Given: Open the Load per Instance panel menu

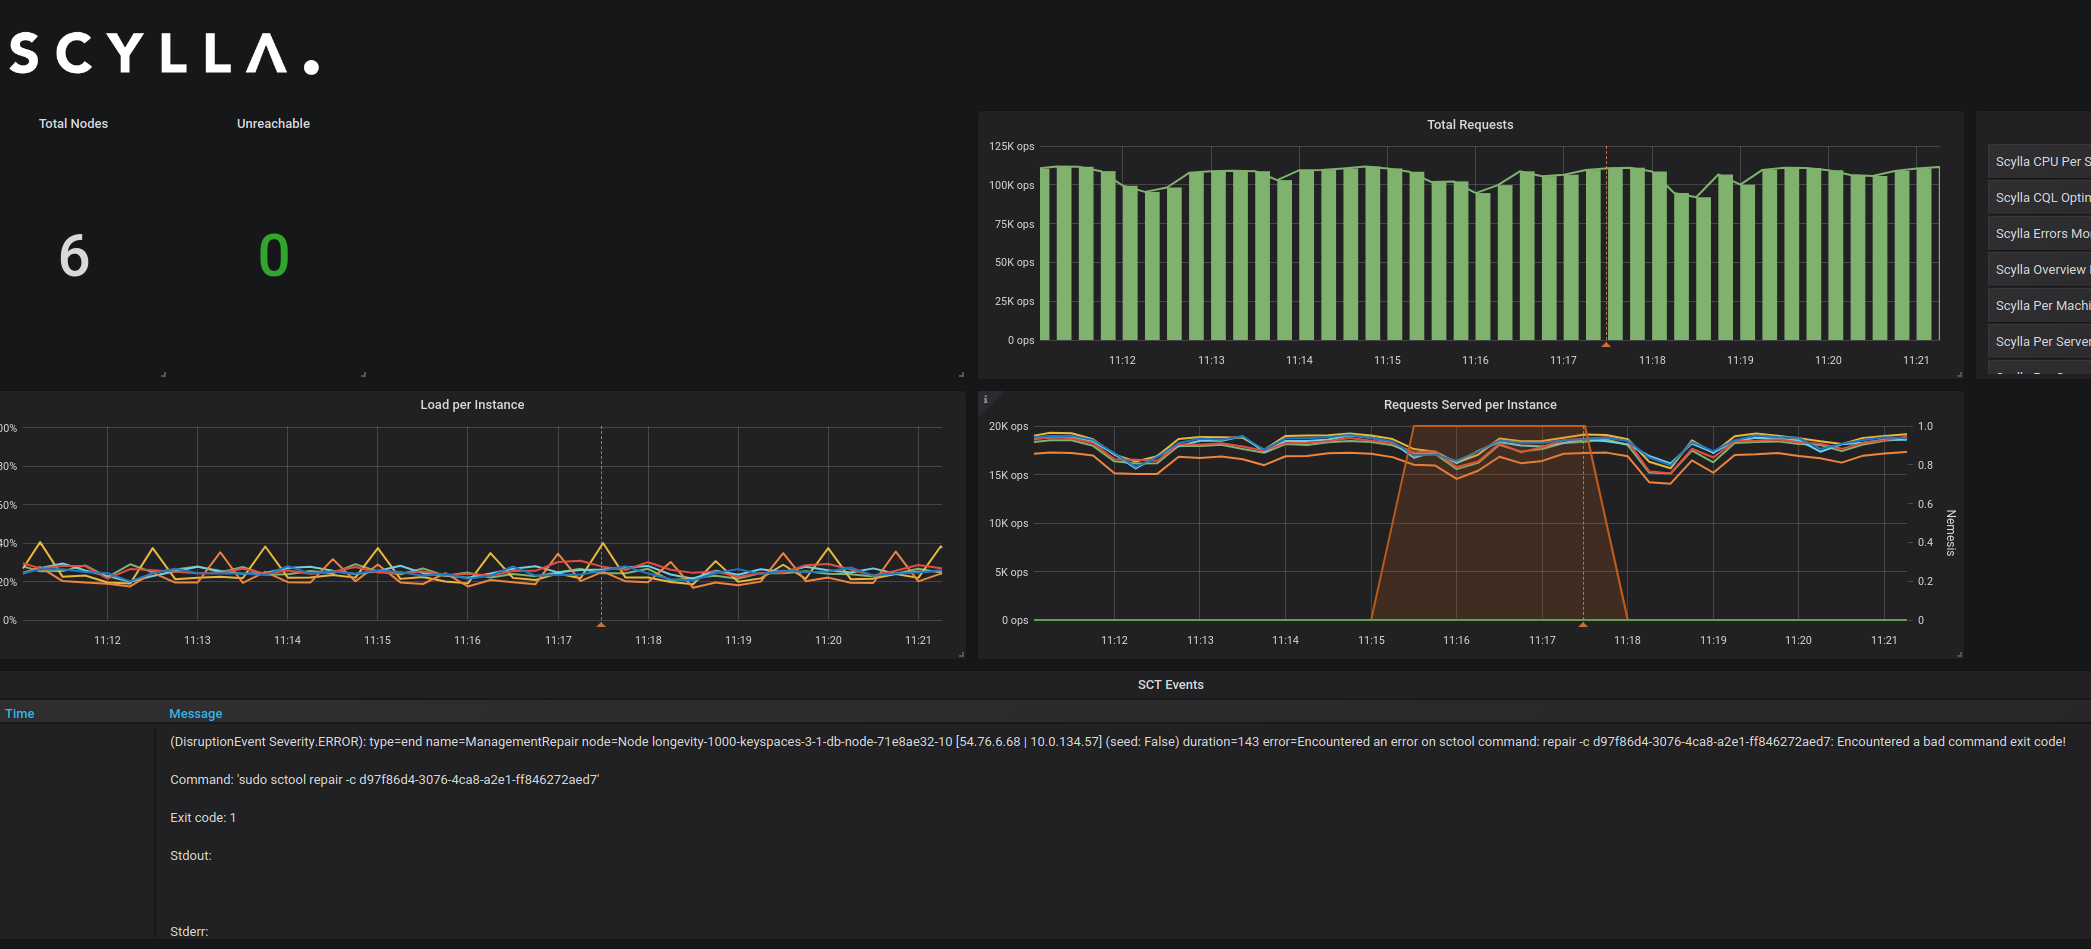Looking at the screenshot, I should (x=472, y=404).
